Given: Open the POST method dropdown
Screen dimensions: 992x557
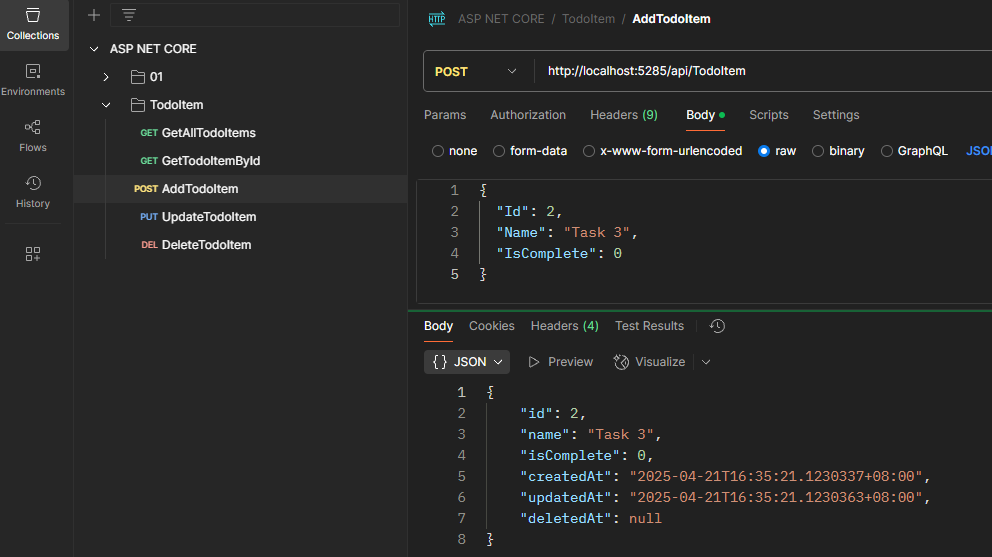Looking at the screenshot, I should click(476, 71).
